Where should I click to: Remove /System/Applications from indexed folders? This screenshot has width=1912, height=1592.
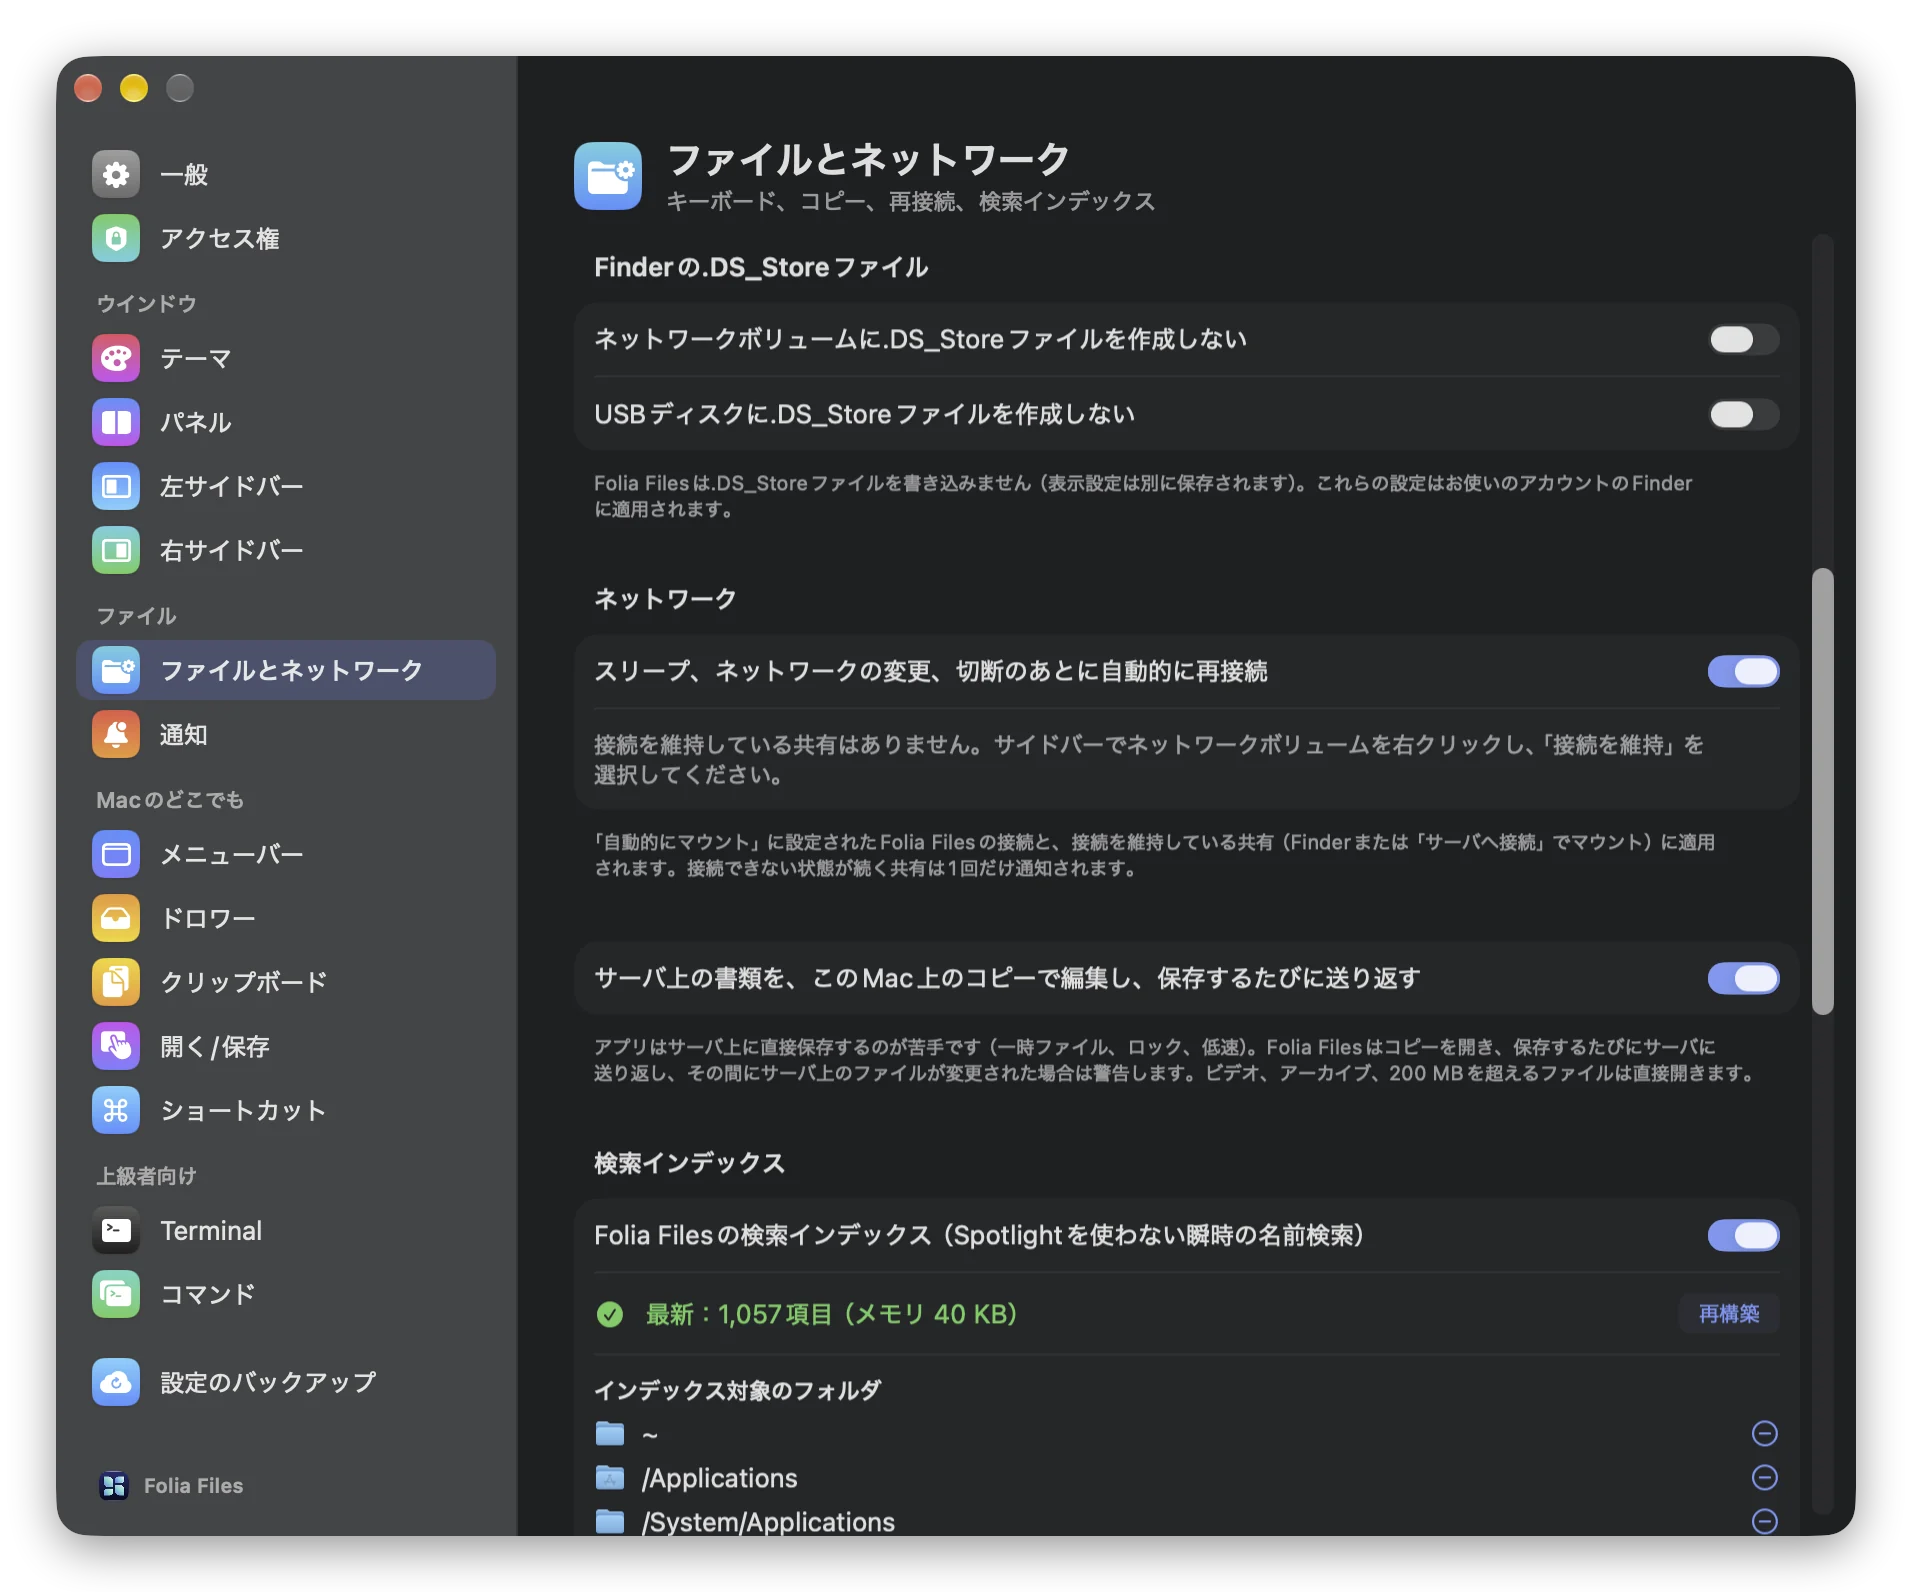pyautogui.click(x=1765, y=1521)
